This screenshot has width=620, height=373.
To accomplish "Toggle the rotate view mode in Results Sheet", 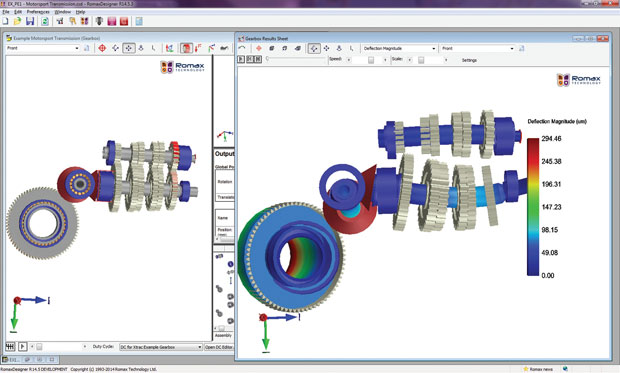I will click(314, 48).
